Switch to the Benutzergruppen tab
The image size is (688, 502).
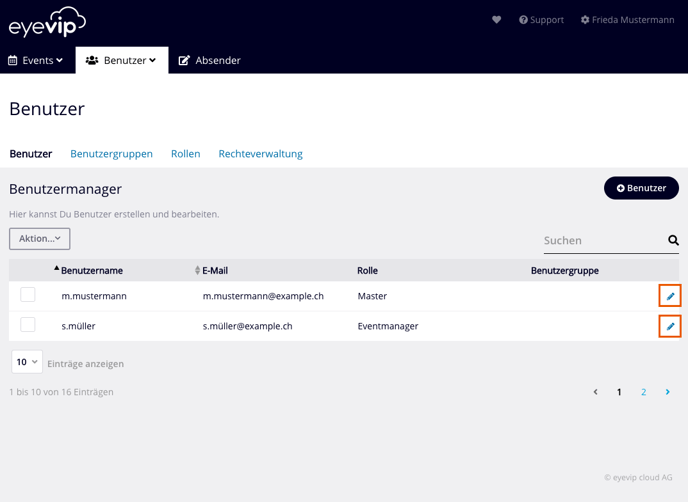point(111,154)
